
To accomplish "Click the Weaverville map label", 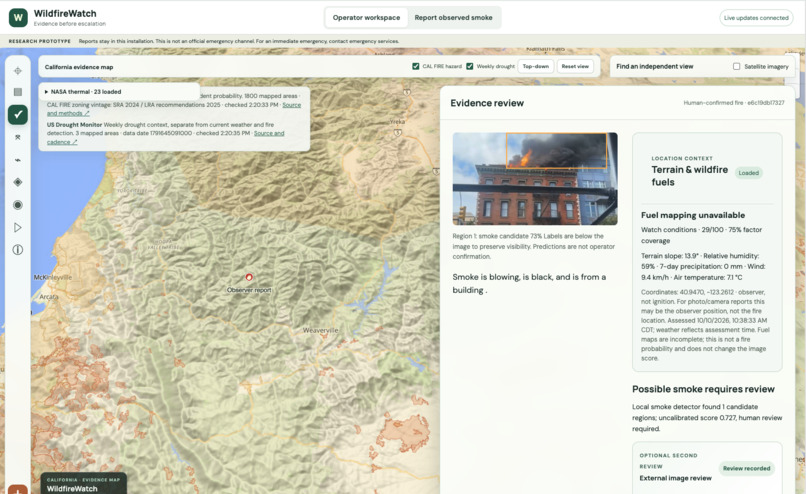I will pyautogui.click(x=320, y=330).
